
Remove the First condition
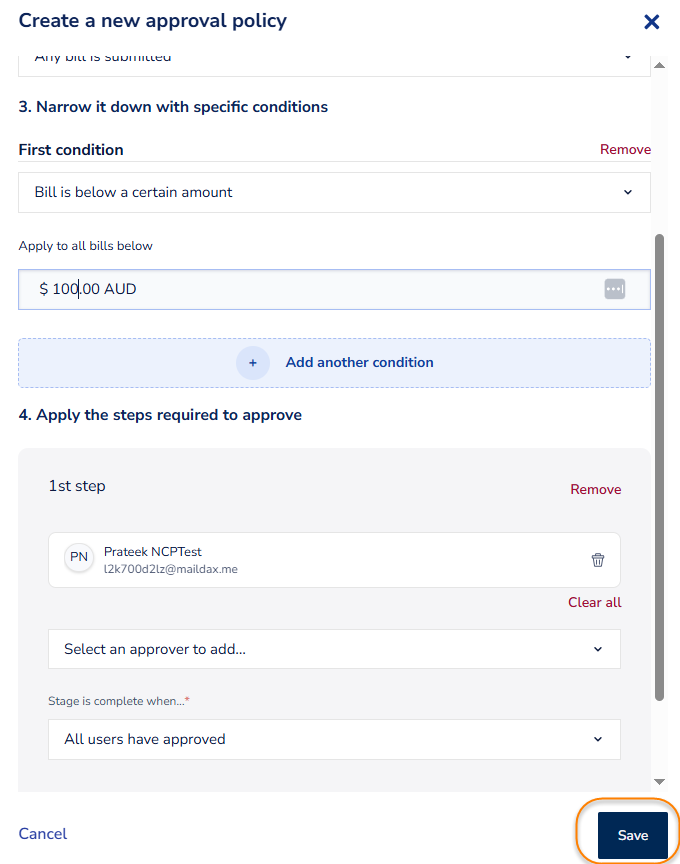pyautogui.click(x=625, y=149)
